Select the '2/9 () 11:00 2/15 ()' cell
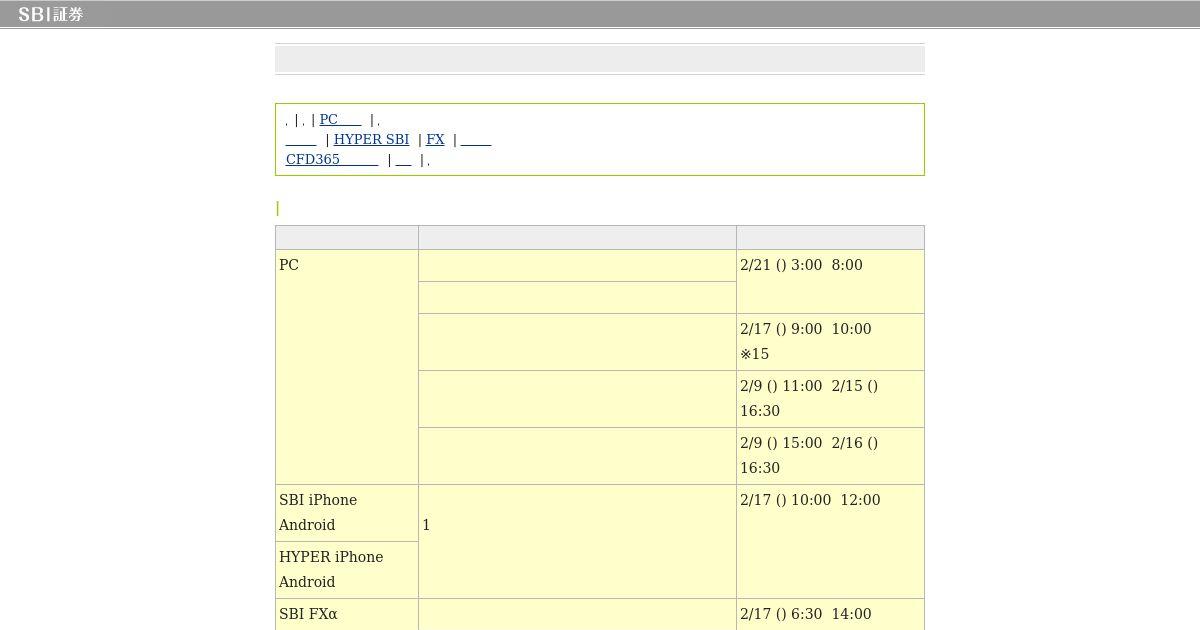 [x=830, y=399]
